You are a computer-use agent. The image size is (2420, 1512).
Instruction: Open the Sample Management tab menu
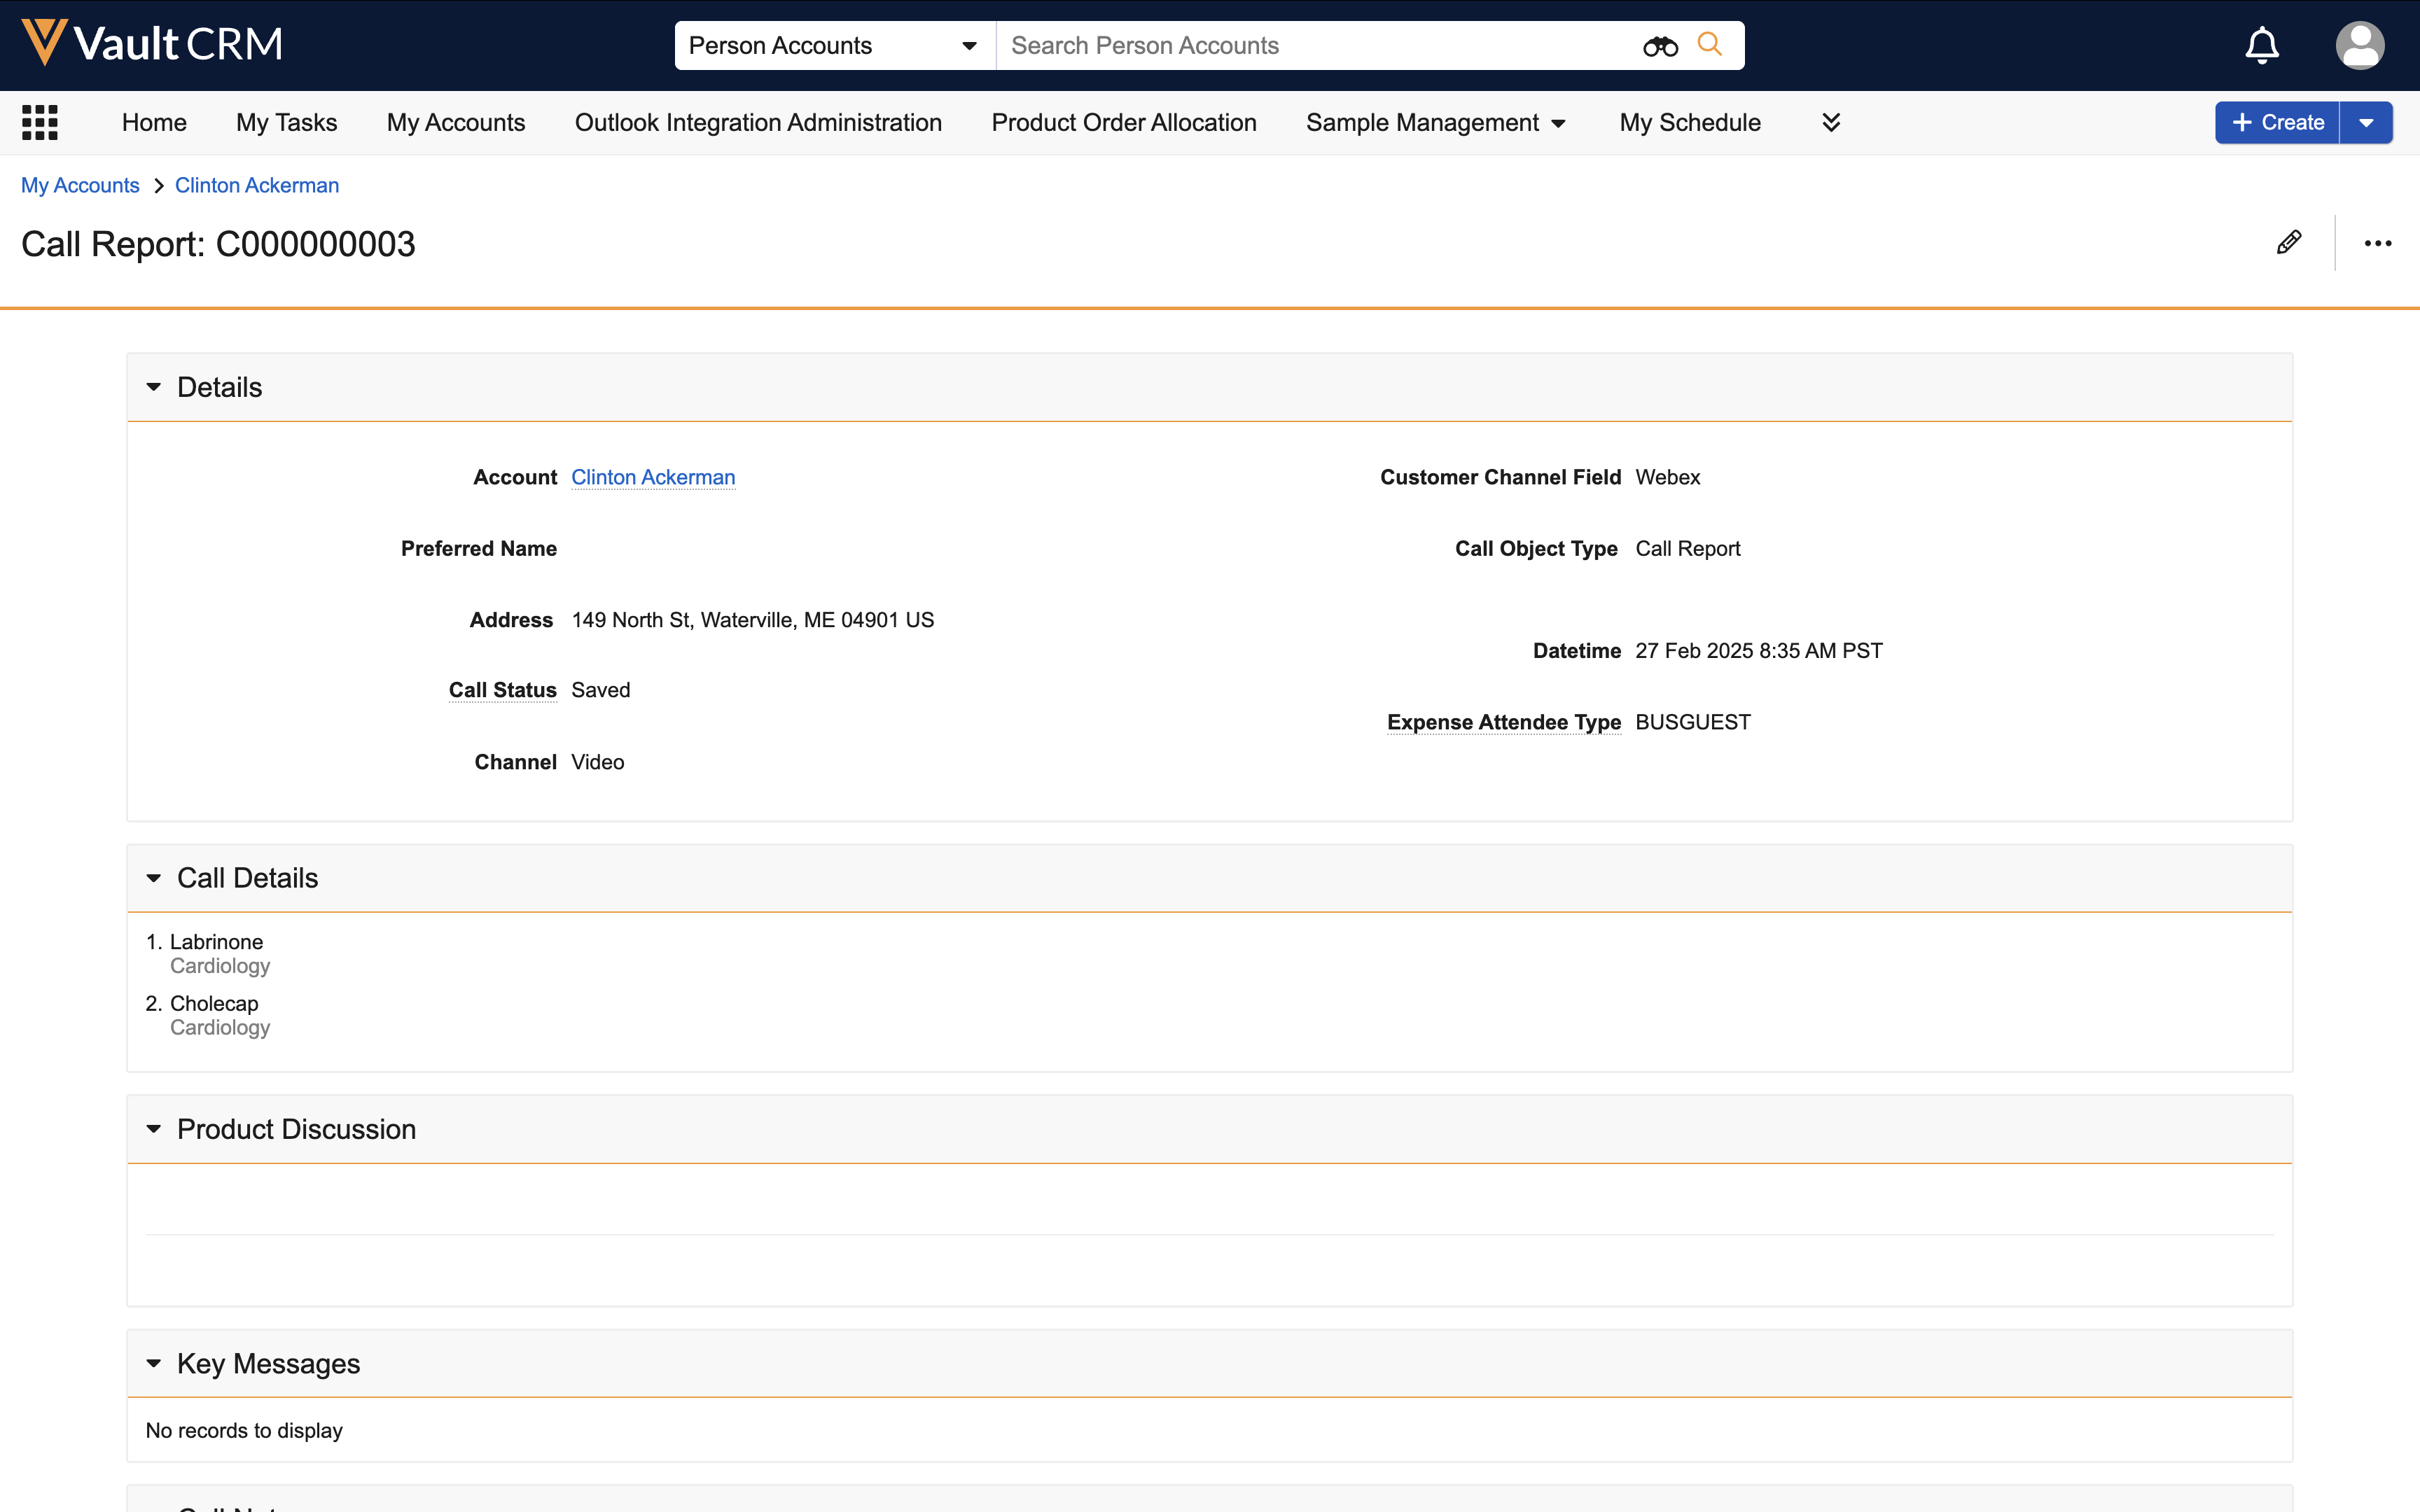[x=1435, y=123]
